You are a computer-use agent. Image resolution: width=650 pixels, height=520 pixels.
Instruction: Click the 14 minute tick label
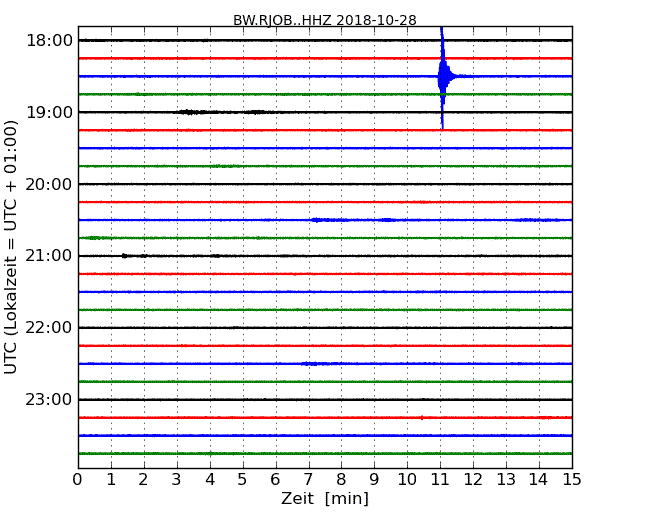pyautogui.click(x=539, y=480)
